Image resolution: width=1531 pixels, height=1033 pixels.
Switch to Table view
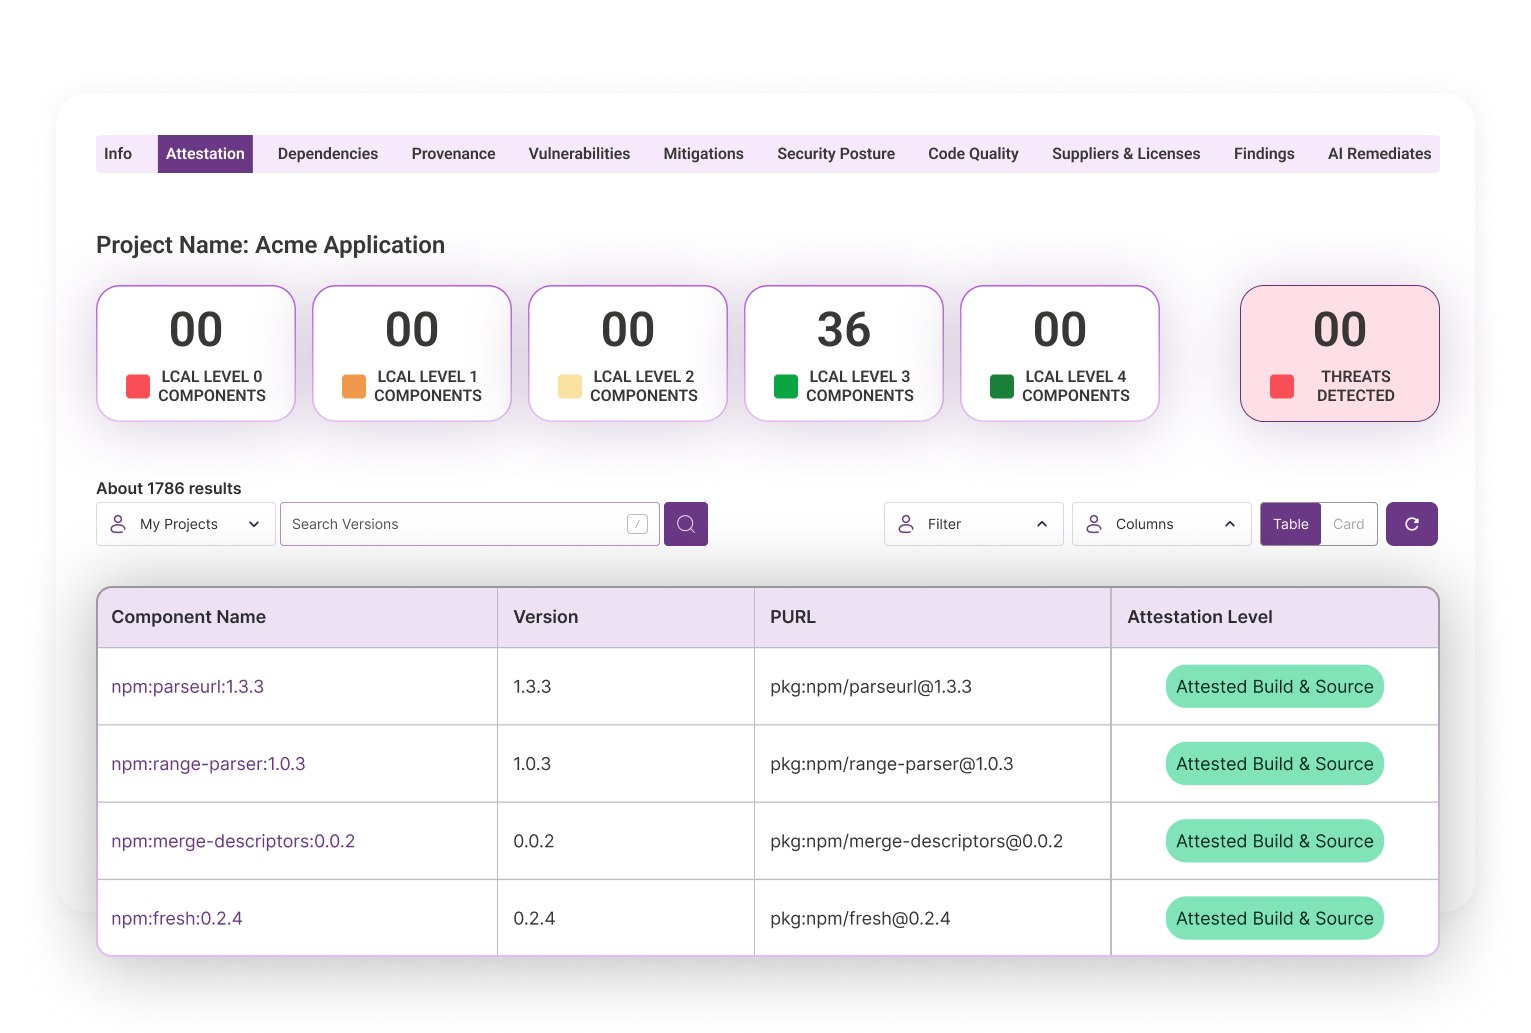pyautogui.click(x=1291, y=524)
